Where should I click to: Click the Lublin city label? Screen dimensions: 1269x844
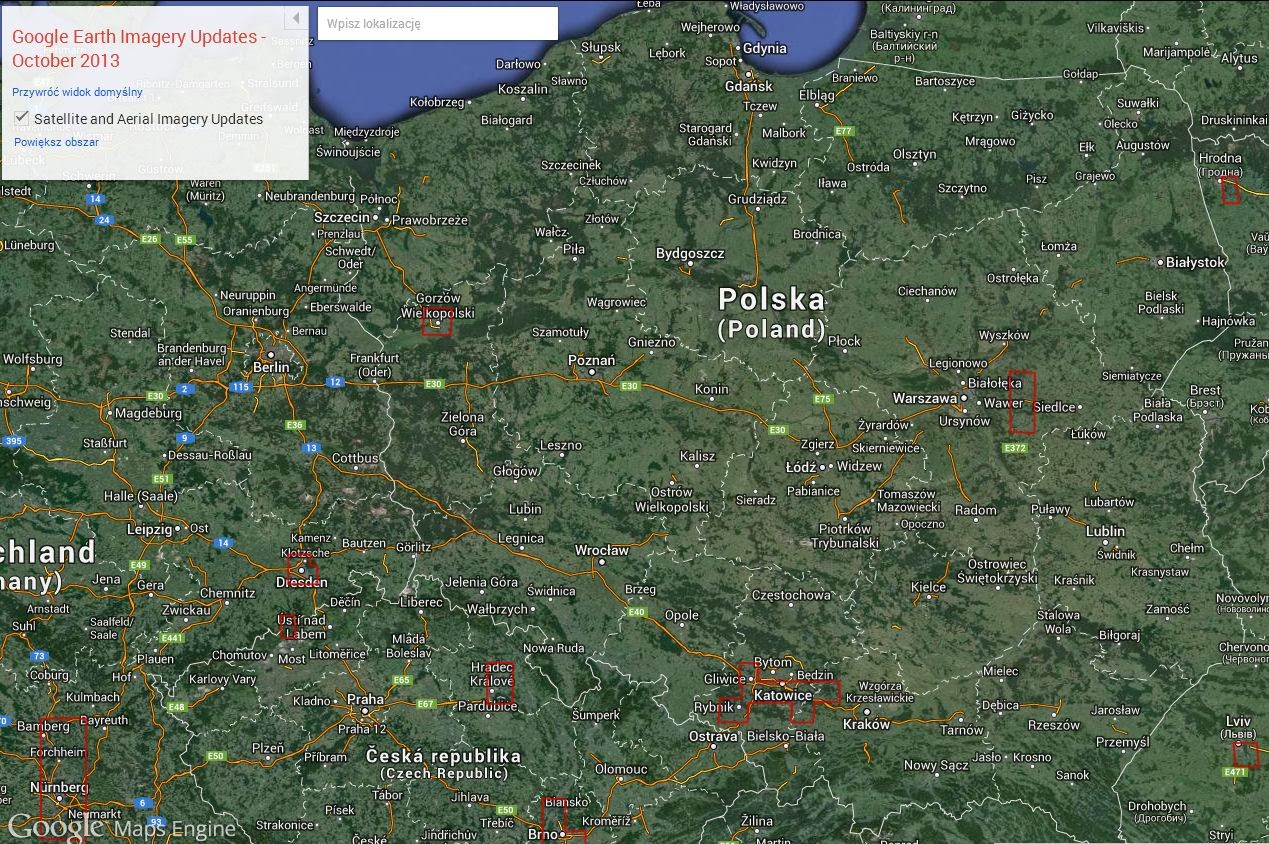point(1106,531)
